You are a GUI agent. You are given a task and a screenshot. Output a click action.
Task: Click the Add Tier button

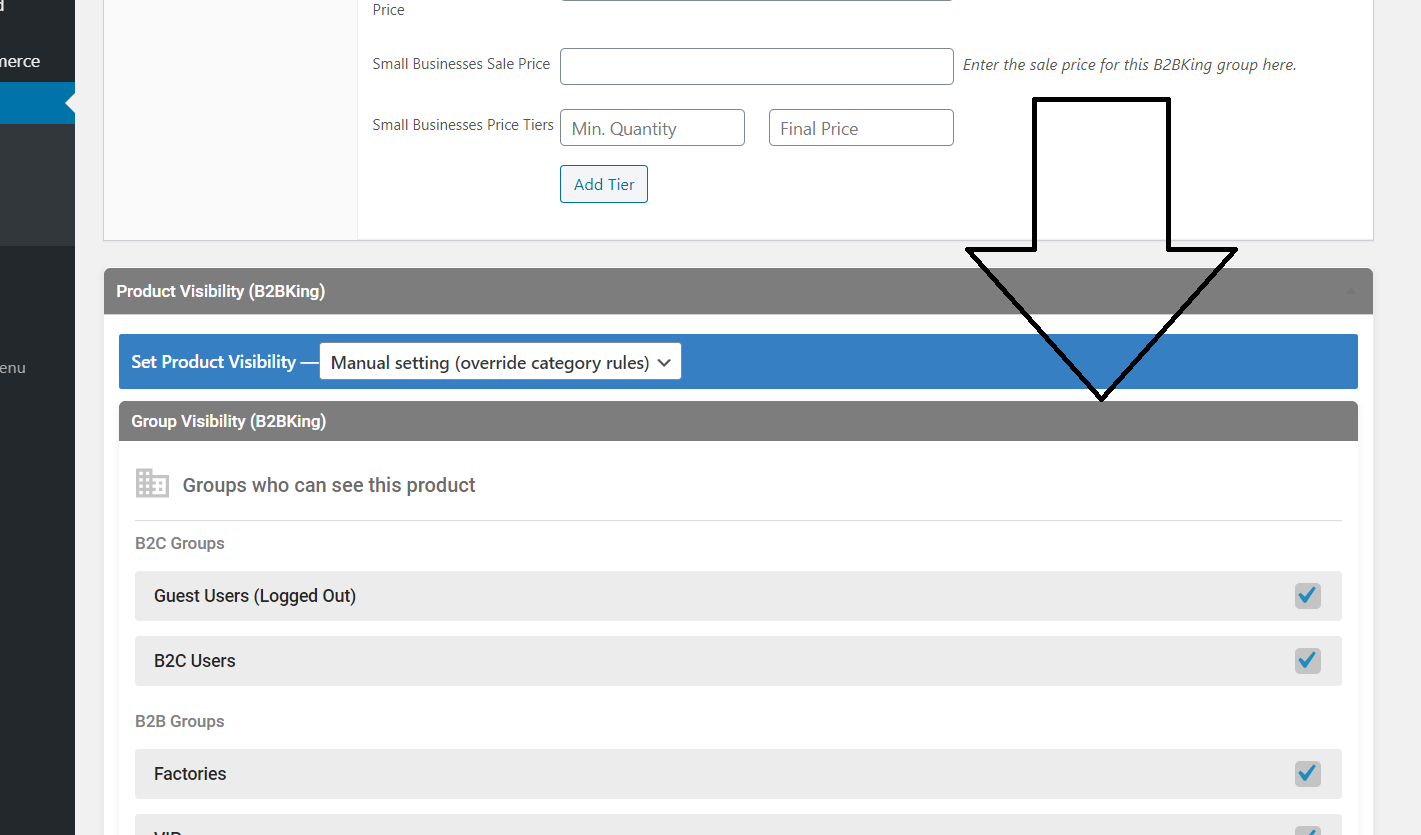604,184
